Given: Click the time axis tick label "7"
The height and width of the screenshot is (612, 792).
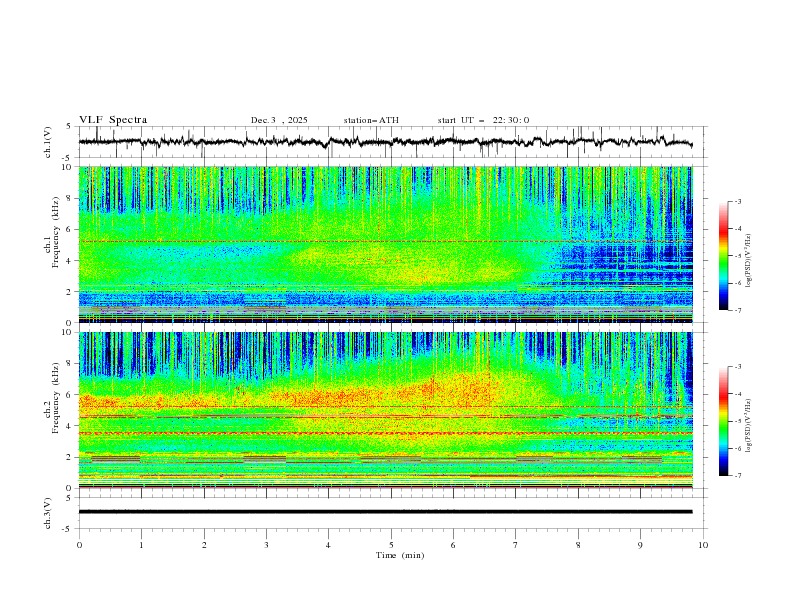Looking at the screenshot, I should 516,545.
